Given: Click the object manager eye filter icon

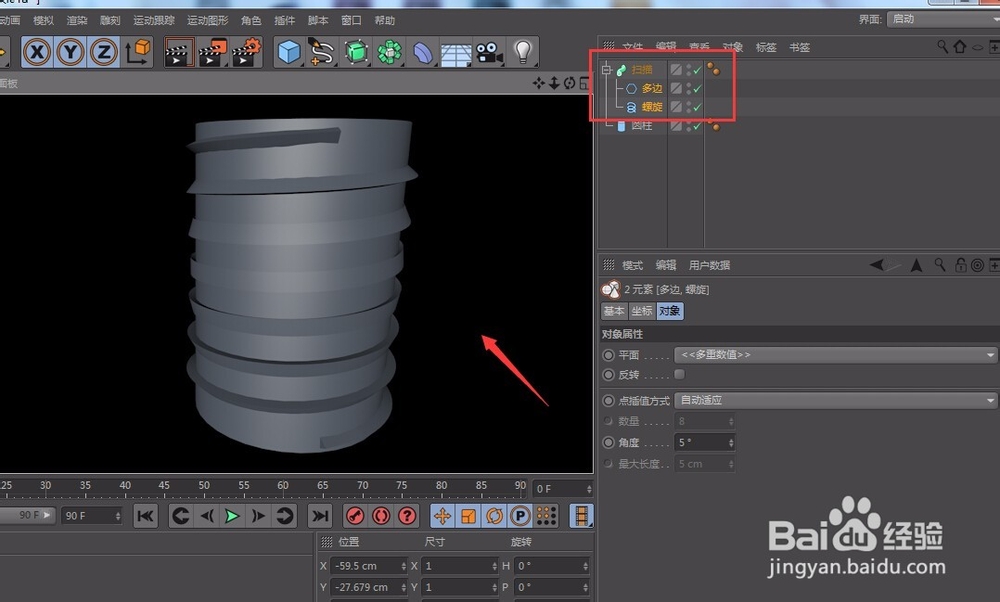Looking at the screenshot, I should pyautogui.click(x=977, y=47).
